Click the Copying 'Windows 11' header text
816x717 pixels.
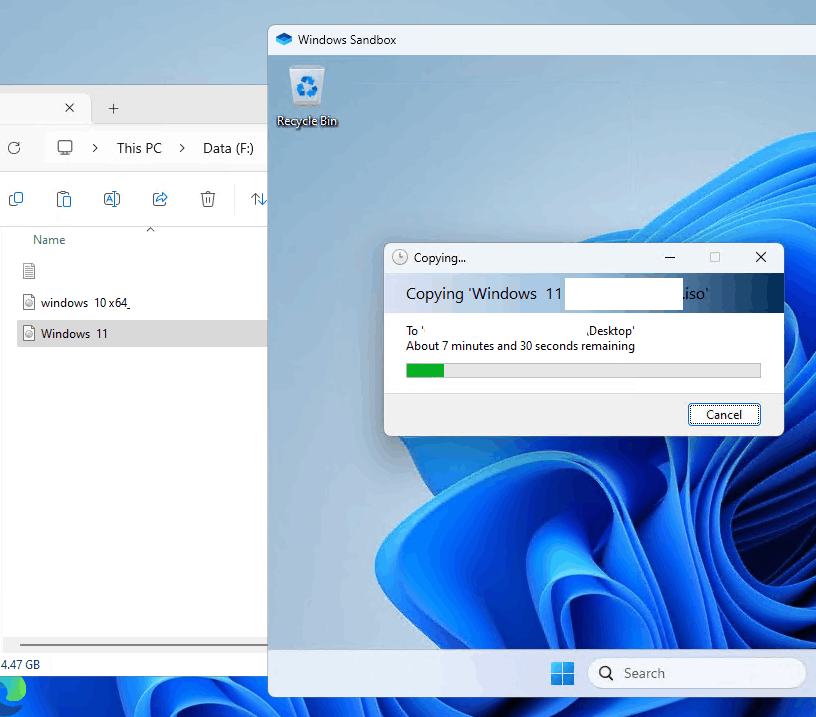click(483, 294)
